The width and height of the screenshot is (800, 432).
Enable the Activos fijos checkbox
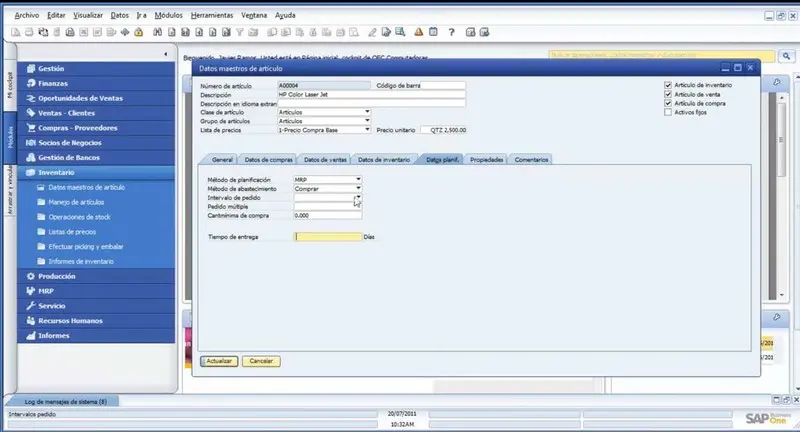coord(668,112)
